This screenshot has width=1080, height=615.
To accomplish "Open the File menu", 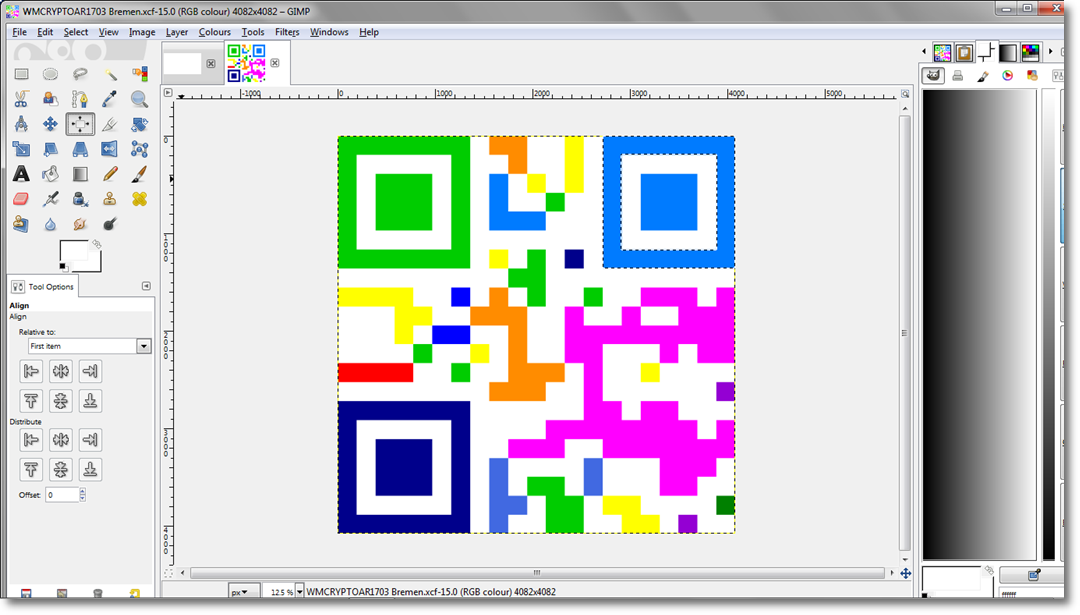I will (x=19, y=32).
